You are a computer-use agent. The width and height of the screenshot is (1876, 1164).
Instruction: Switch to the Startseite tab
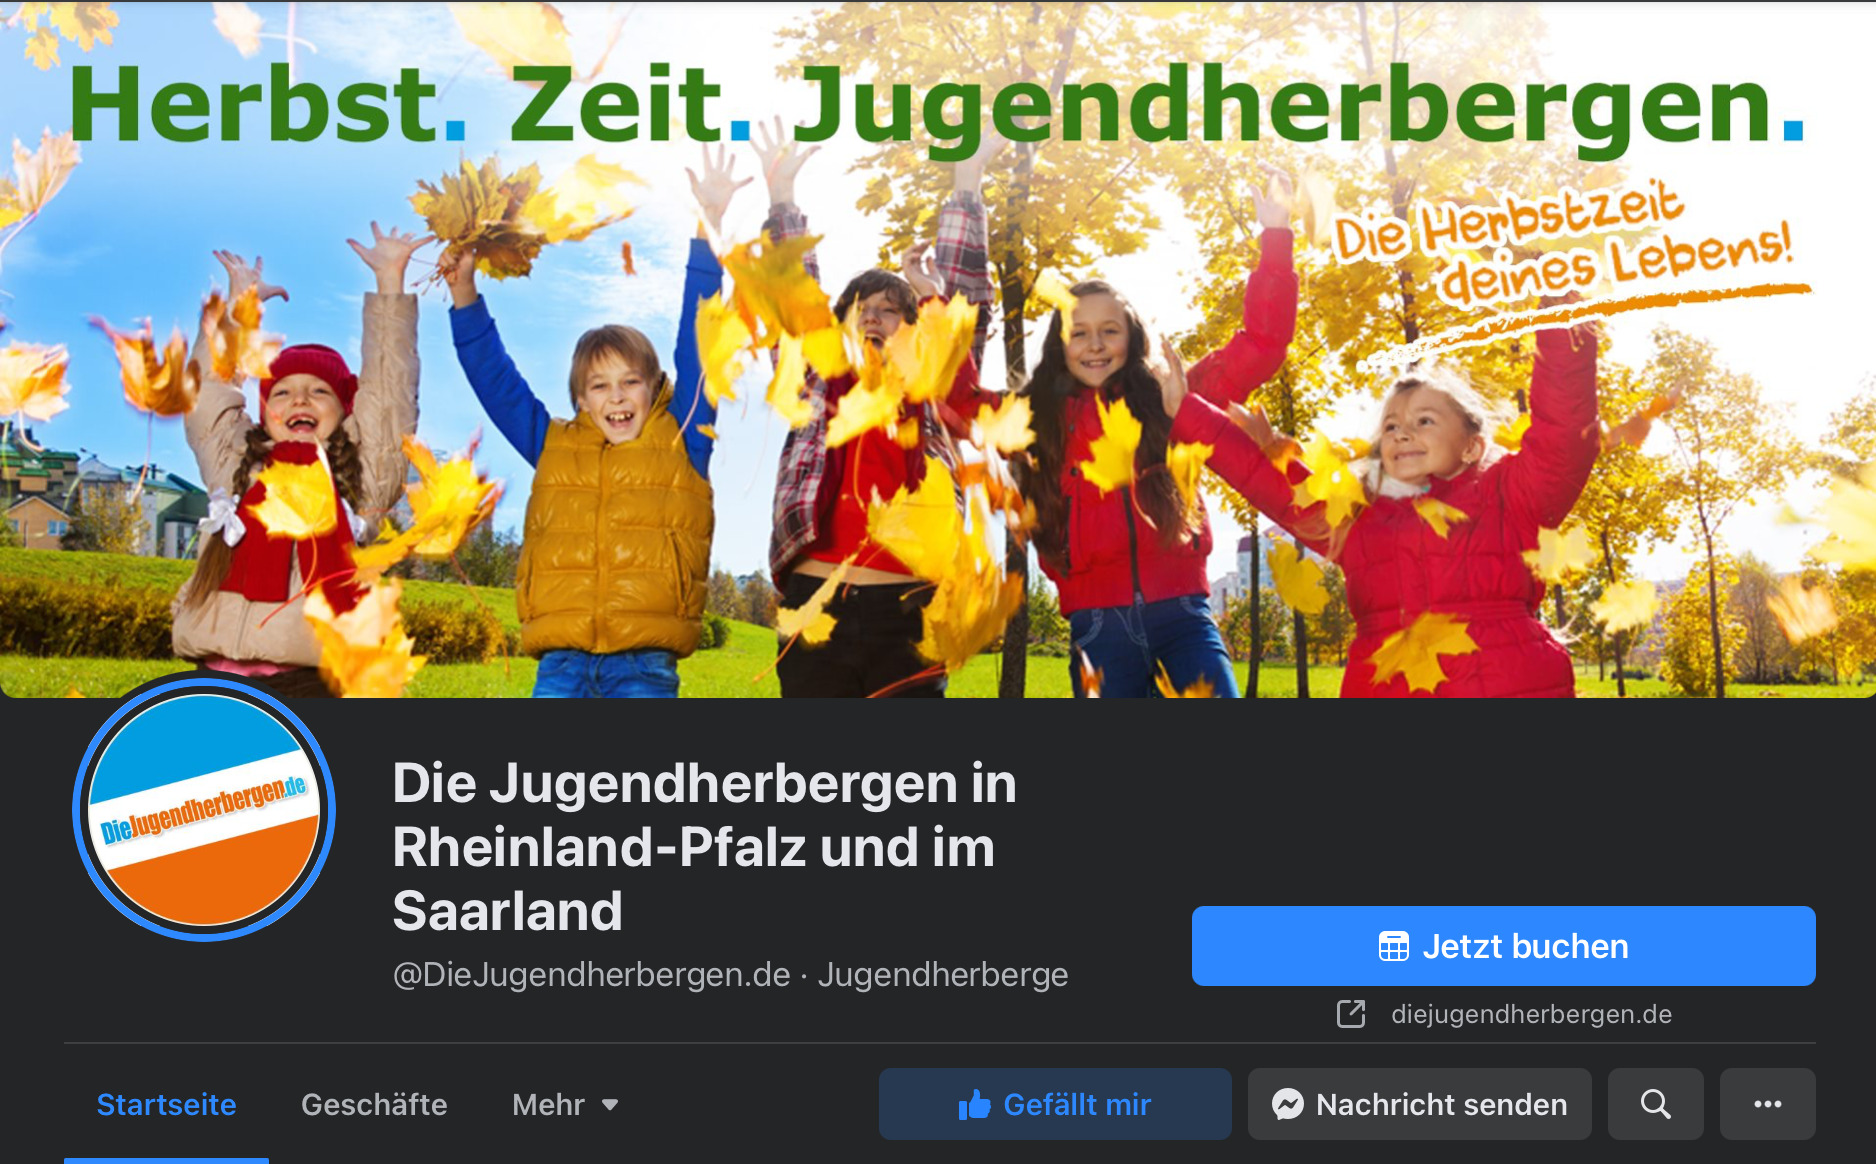click(x=166, y=1104)
